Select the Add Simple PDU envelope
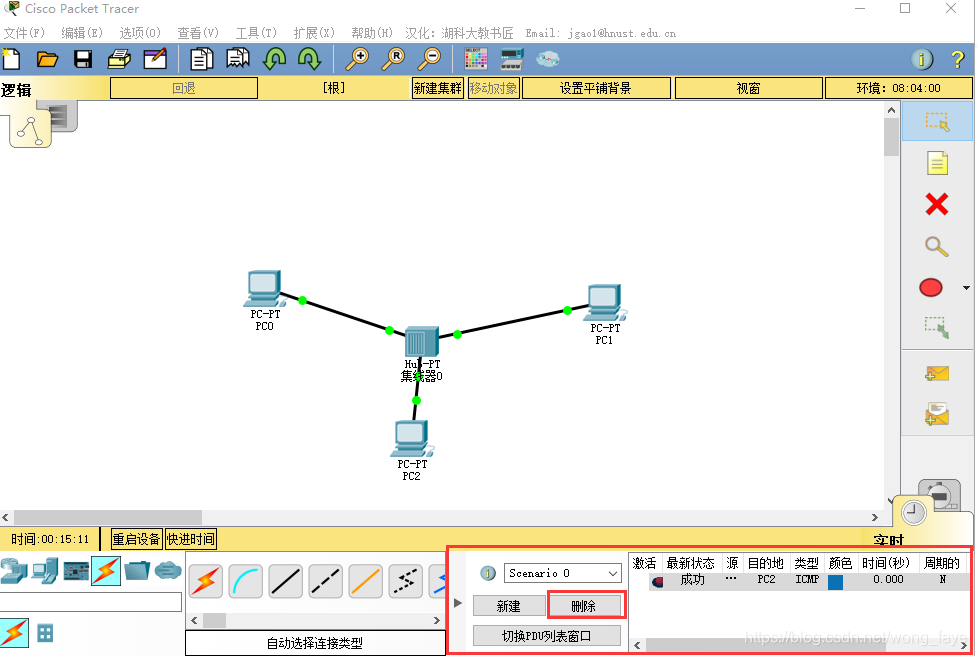Screen dimensions: 977x656 936,373
